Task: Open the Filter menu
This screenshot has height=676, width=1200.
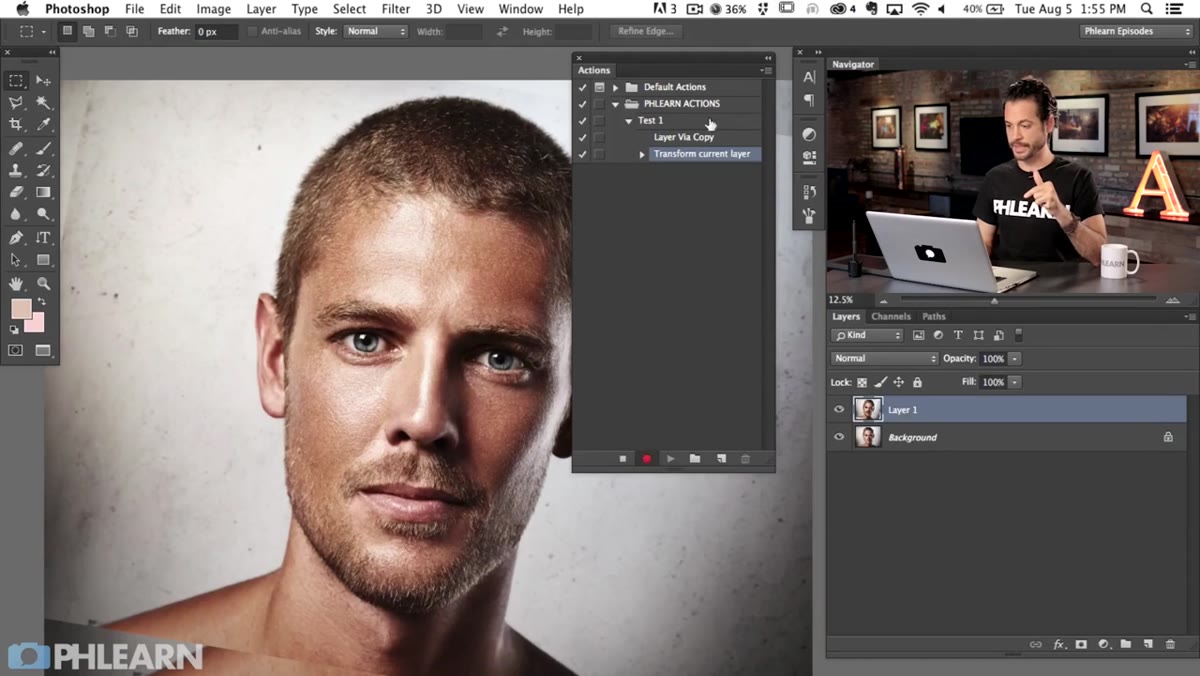Action: click(x=396, y=9)
